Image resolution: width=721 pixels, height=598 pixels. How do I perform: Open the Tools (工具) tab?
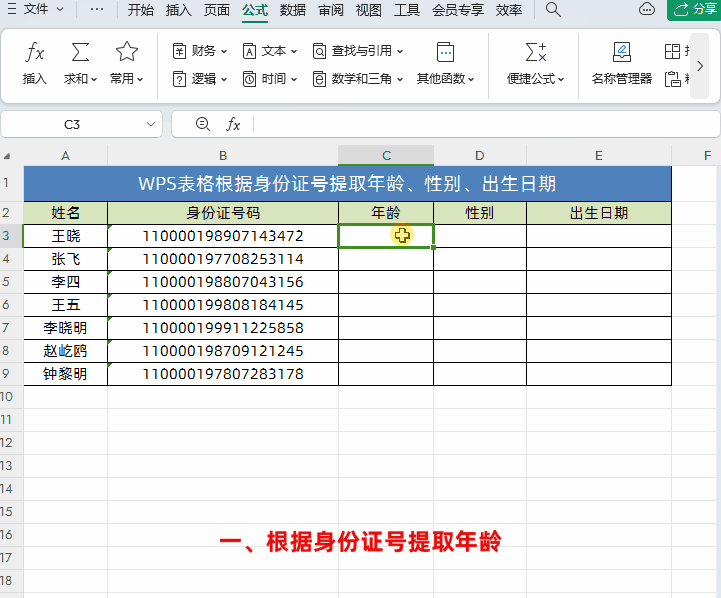tap(407, 10)
